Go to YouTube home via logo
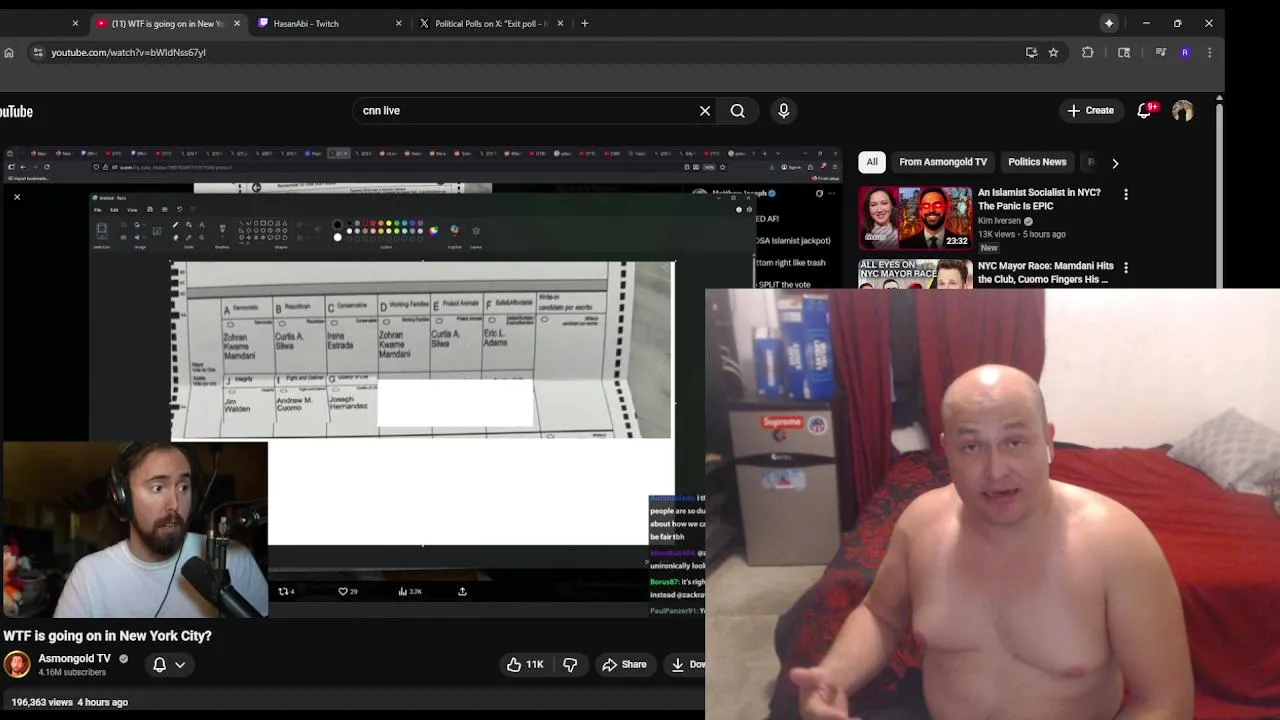Screen dimensions: 1280x720 coord(16,111)
